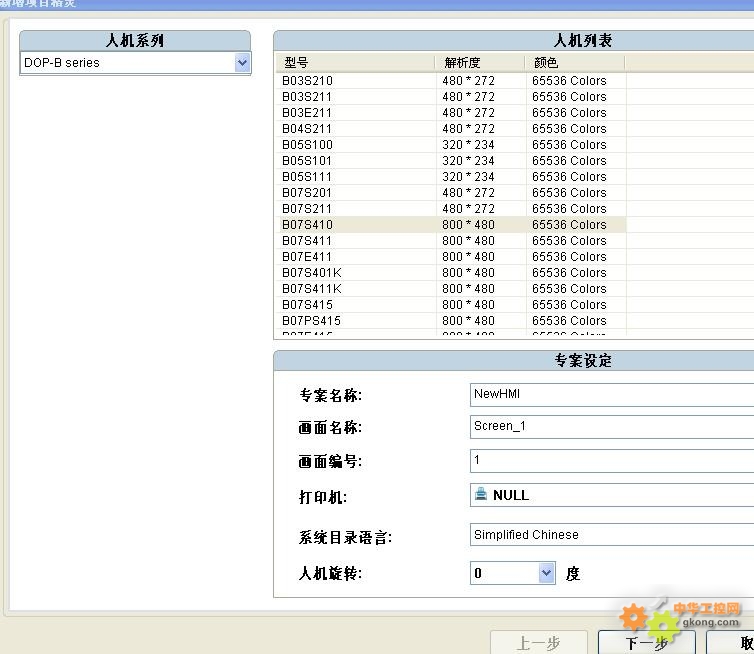This screenshot has height=654, width=754.
Task: Select model B05S100 in the list
Action: (x=307, y=145)
